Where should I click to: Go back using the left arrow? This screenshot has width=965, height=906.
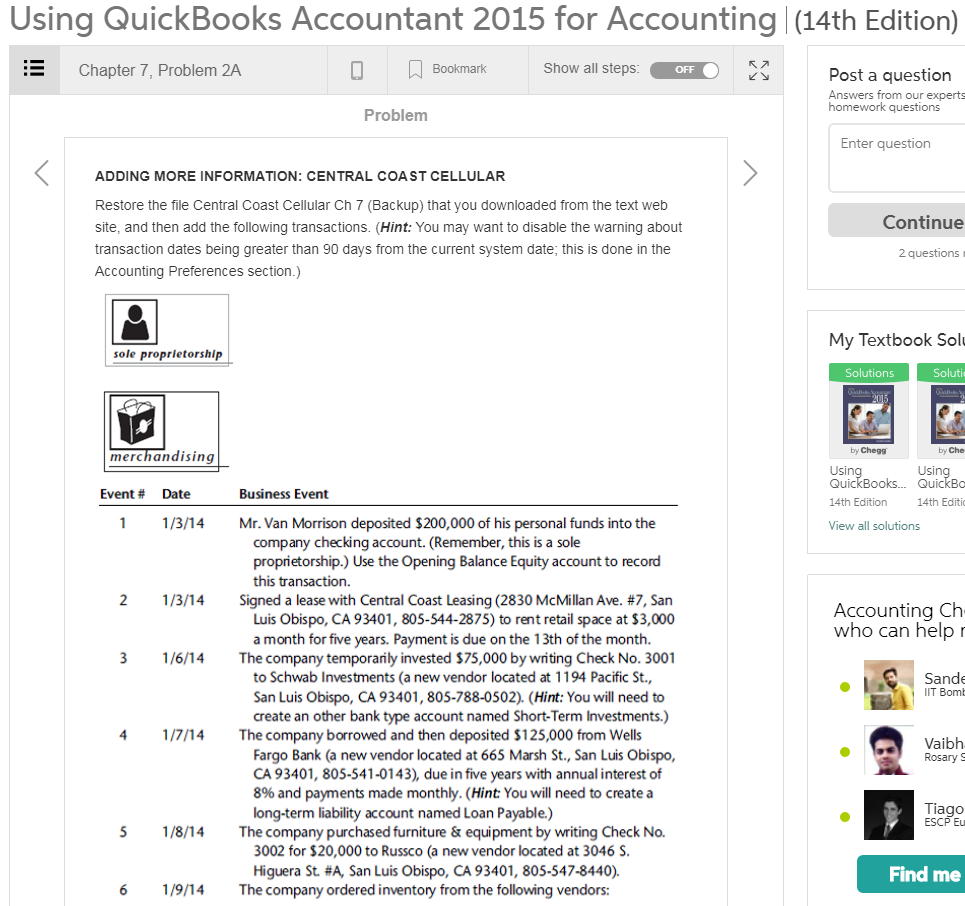click(41, 173)
